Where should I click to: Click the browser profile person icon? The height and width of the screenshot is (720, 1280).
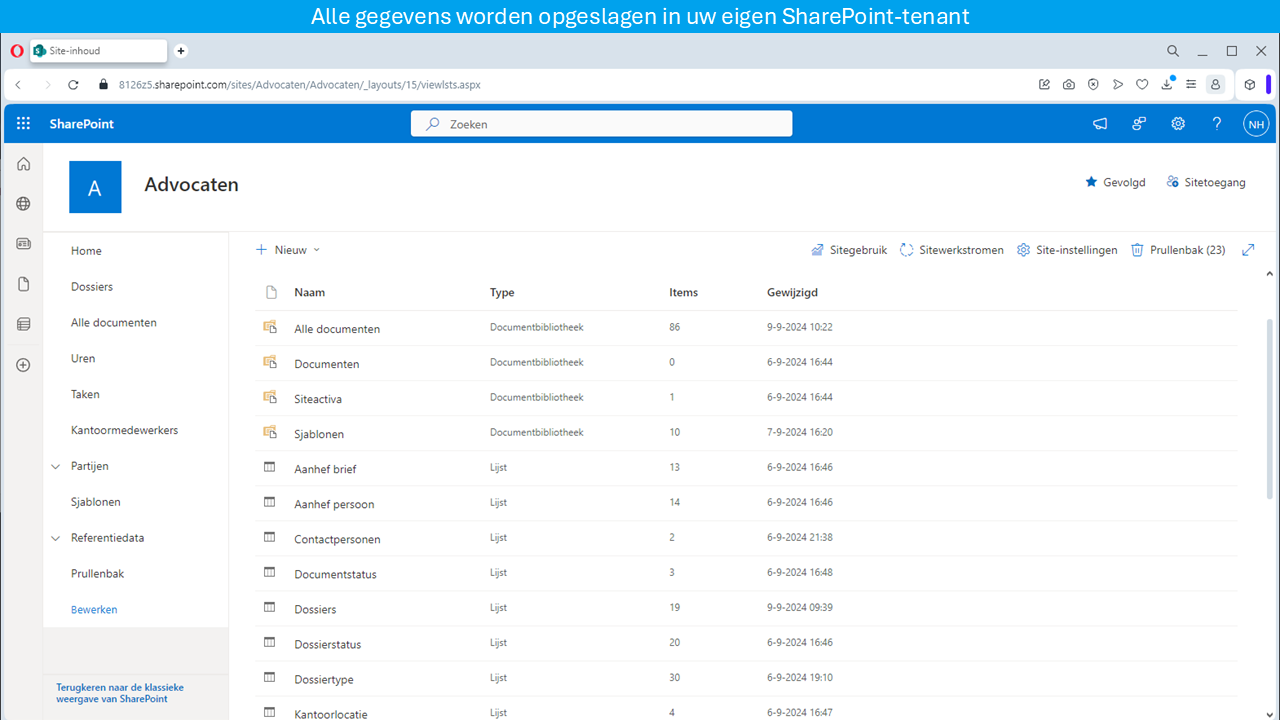click(x=1215, y=85)
